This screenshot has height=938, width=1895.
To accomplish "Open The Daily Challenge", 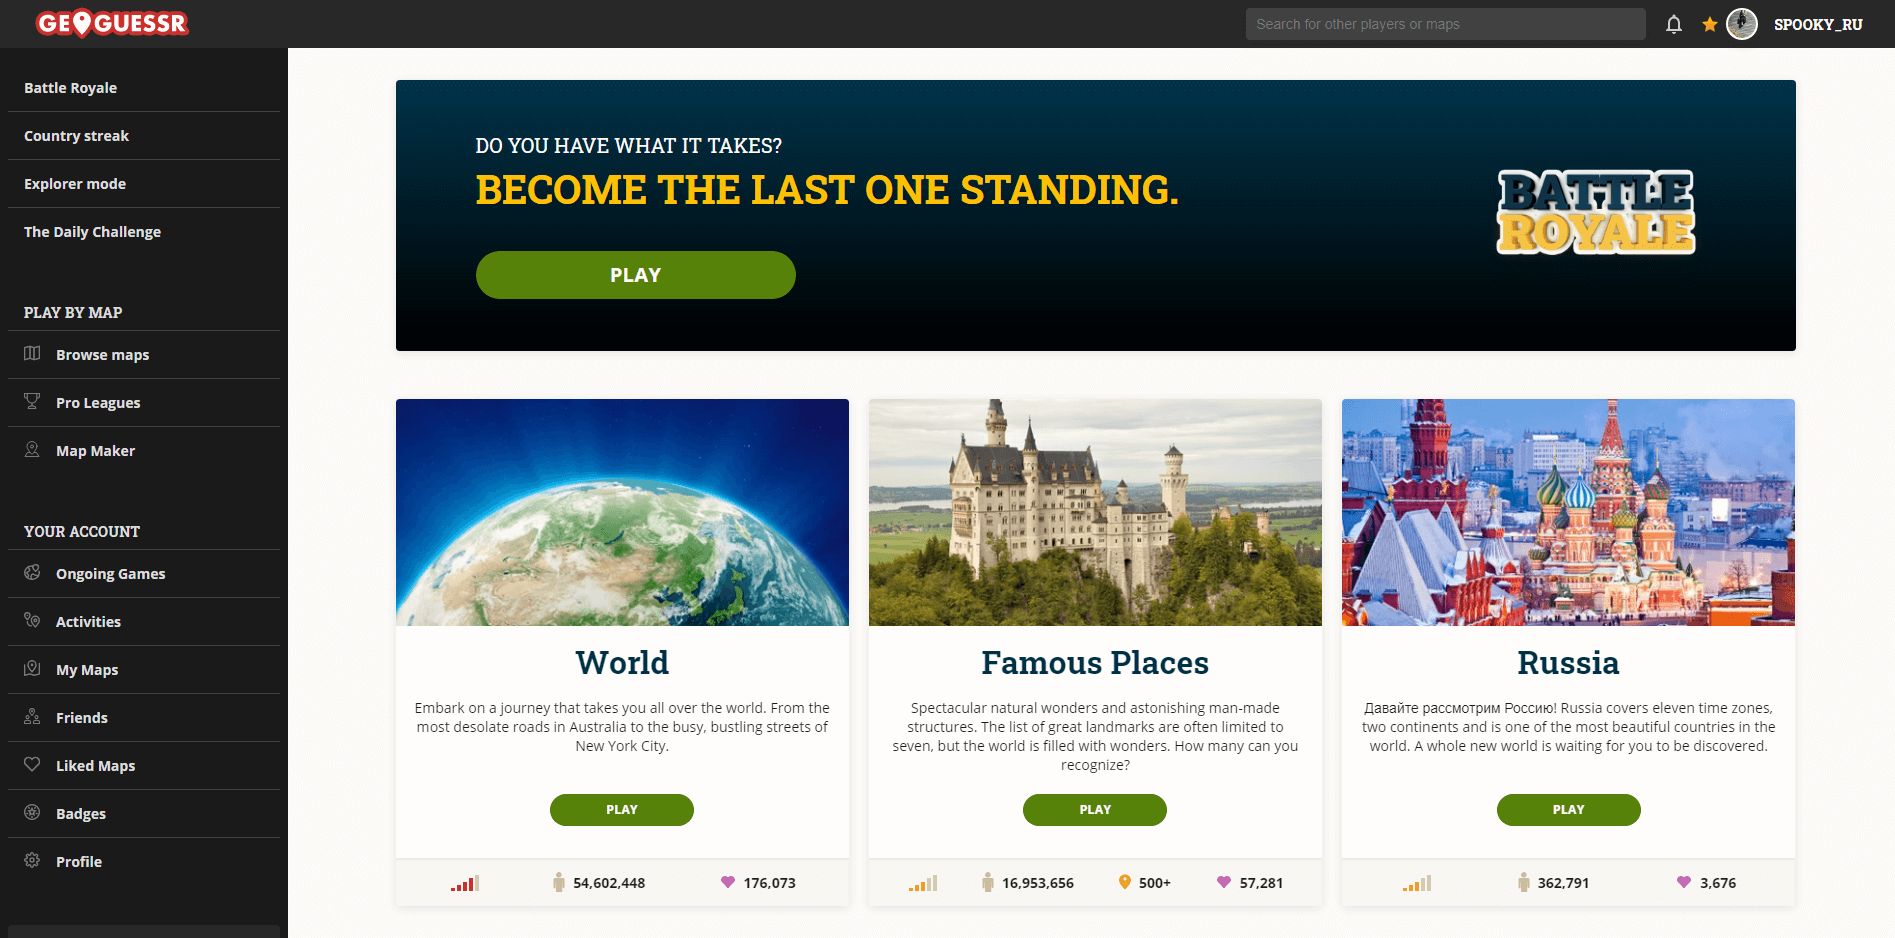I will click(x=144, y=232).
